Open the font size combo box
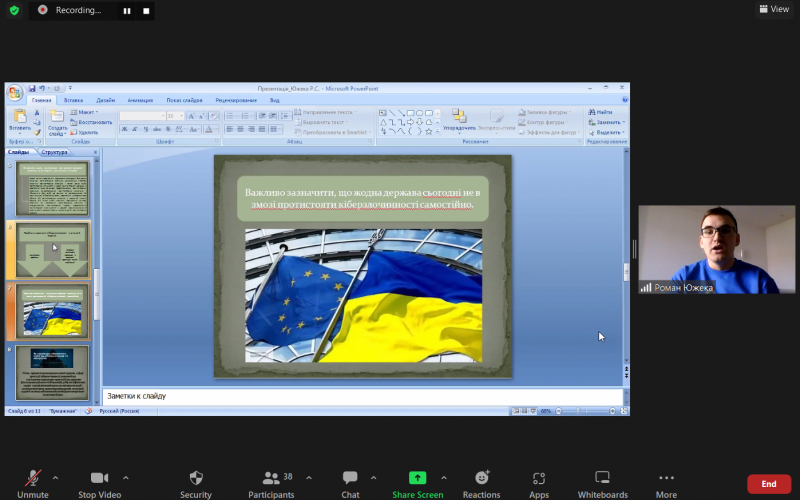800x500 pixels. pyautogui.click(x=175, y=116)
